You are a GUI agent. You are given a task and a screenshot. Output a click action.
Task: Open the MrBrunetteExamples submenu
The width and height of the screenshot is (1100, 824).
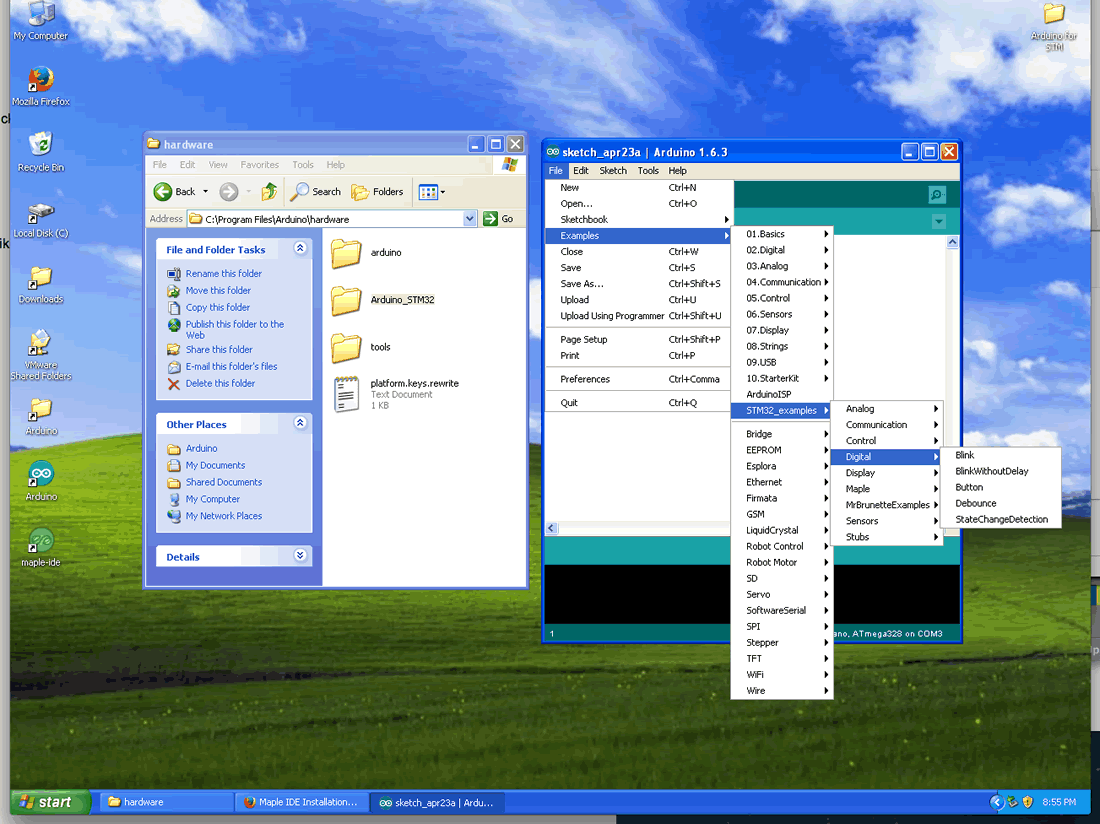coord(885,505)
